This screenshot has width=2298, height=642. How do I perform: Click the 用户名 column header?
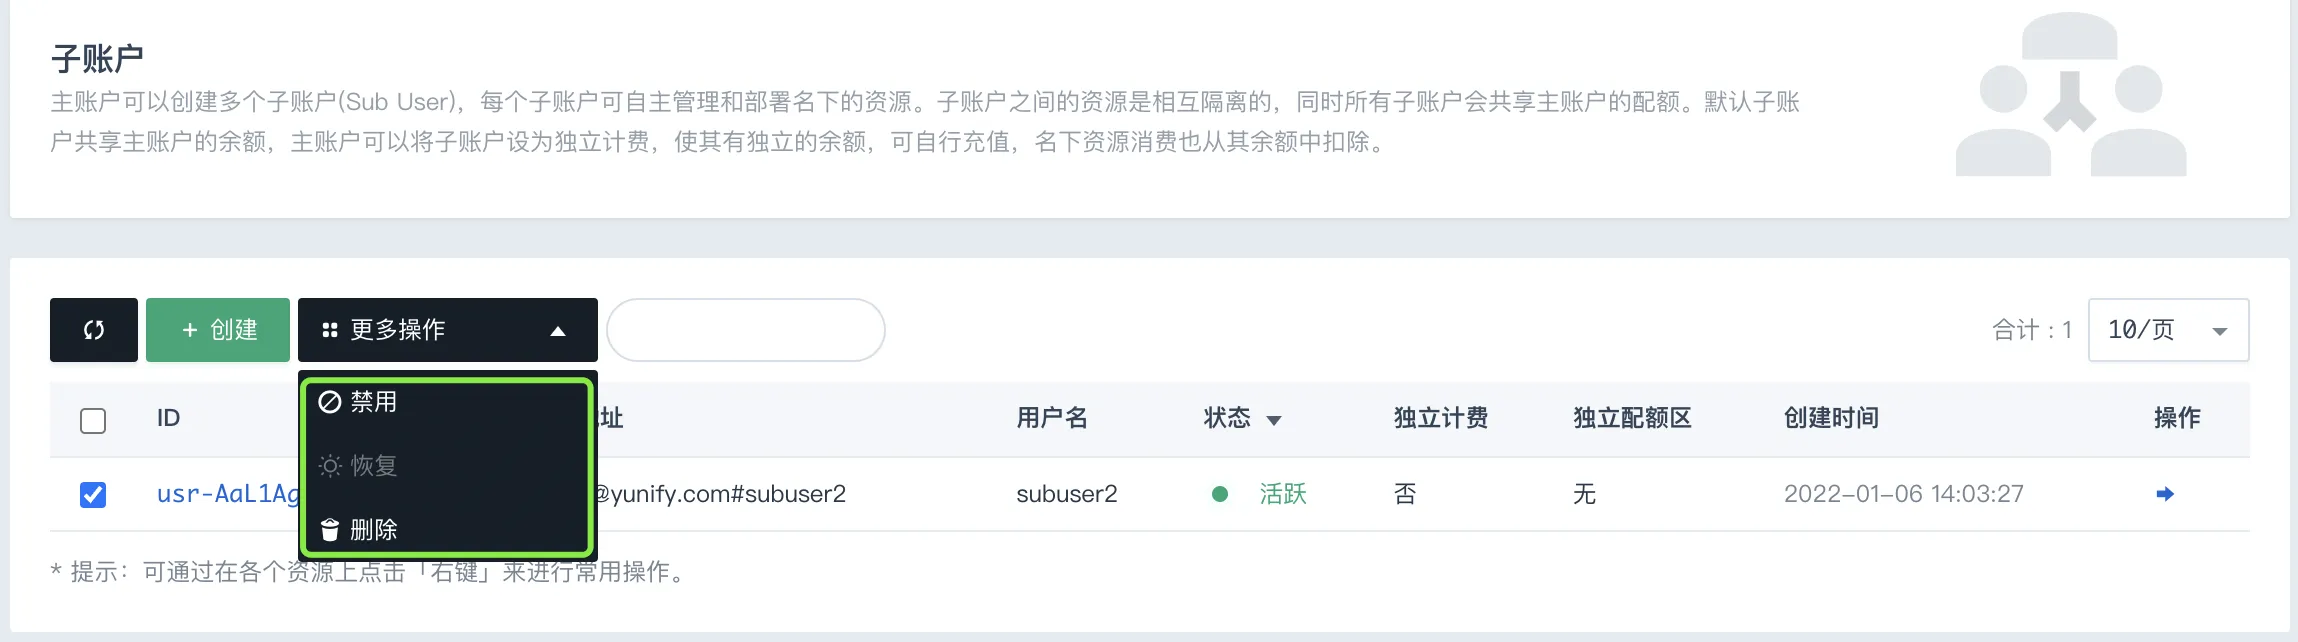coord(1052,418)
